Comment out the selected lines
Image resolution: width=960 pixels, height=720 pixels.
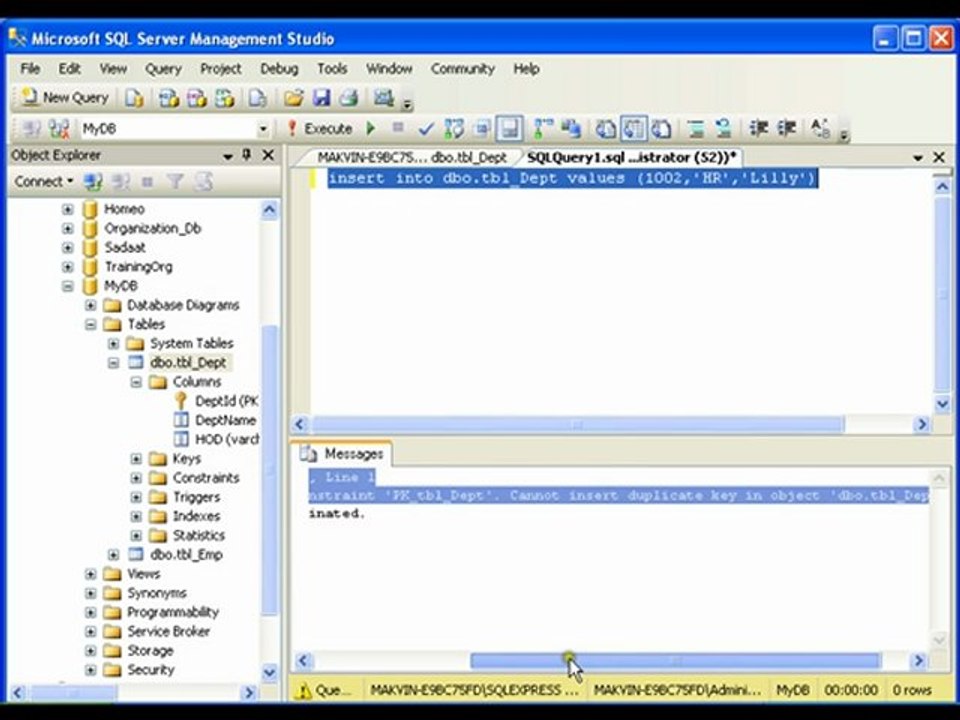(x=696, y=129)
